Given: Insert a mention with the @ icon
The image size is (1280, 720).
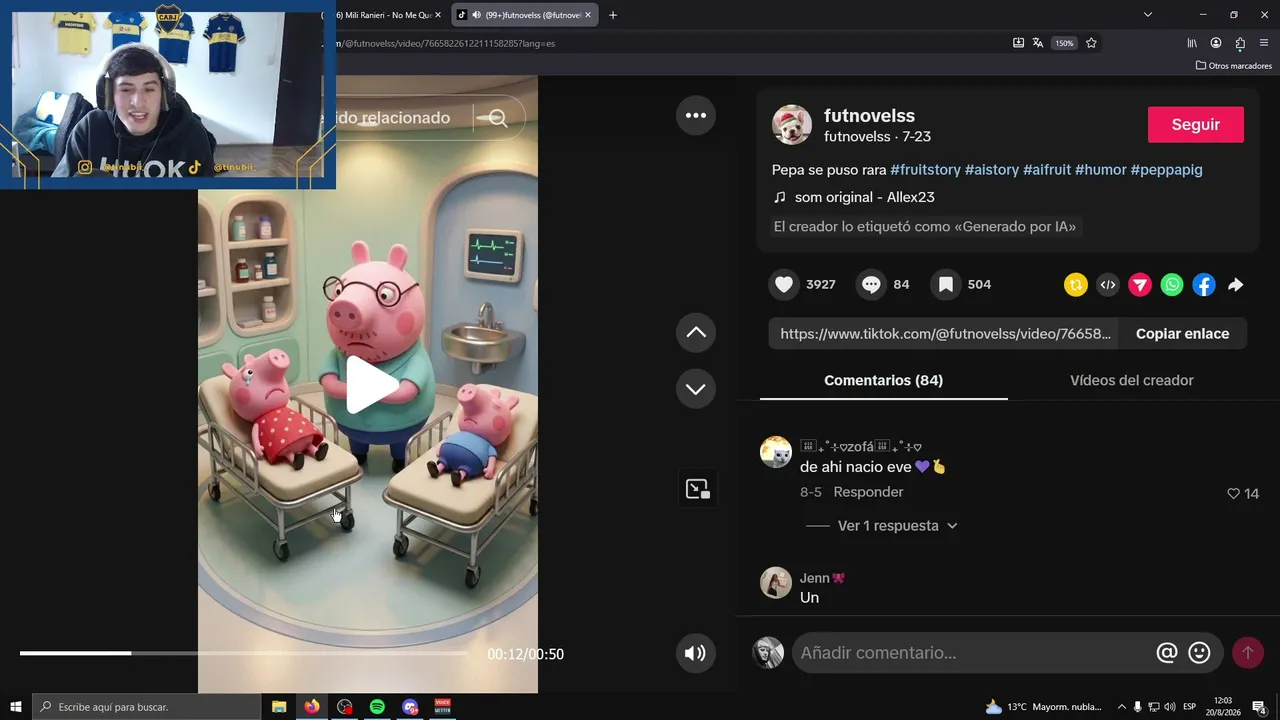Looking at the screenshot, I should coord(1166,653).
